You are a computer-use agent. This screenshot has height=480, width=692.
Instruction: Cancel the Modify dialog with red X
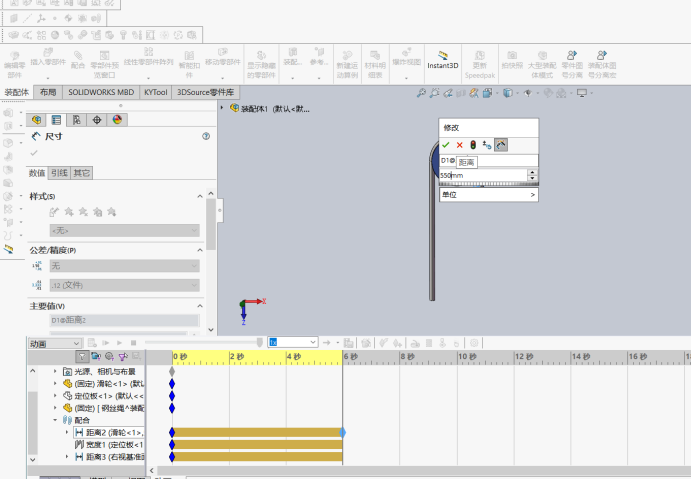click(459, 145)
